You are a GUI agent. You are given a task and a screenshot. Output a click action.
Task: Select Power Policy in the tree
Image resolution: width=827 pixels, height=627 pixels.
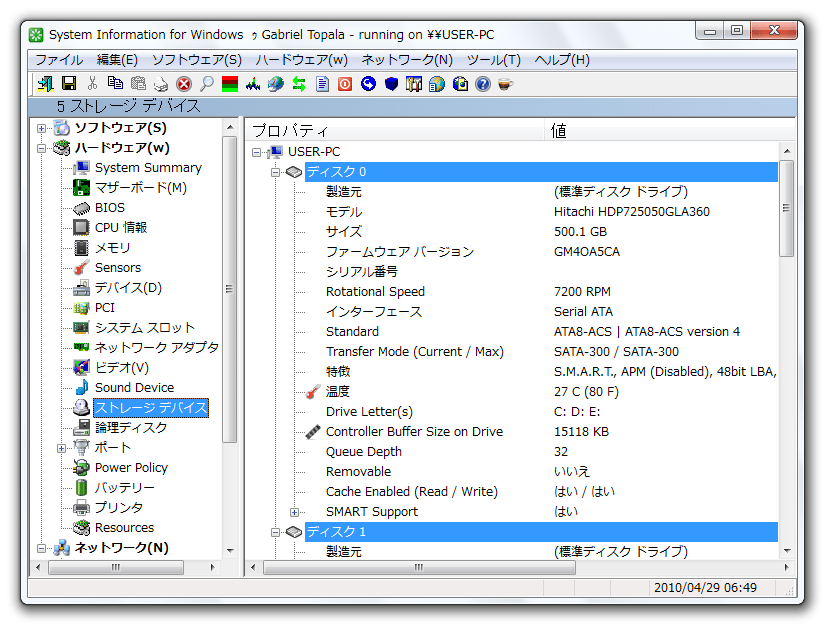coord(131,468)
